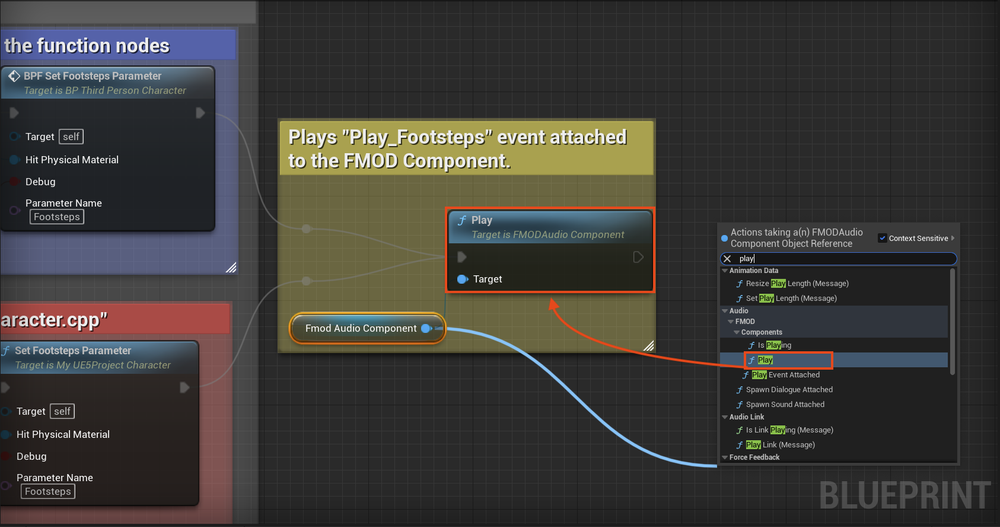Click the resize handle of the blue comment box

232,268
